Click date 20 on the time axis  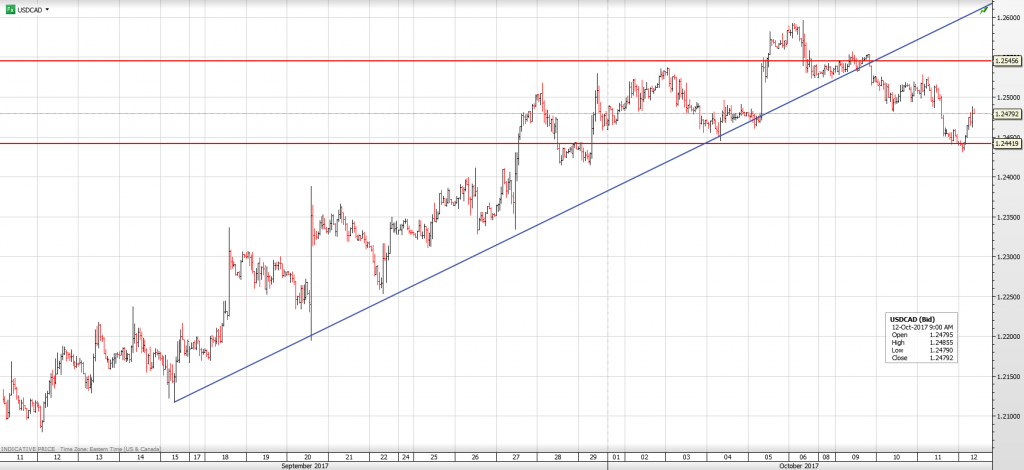click(x=308, y=456)
